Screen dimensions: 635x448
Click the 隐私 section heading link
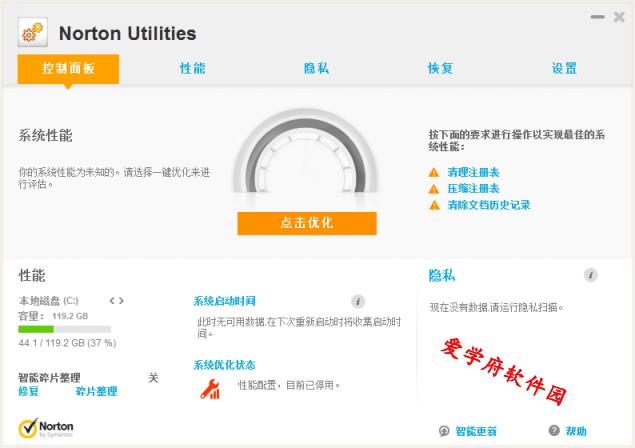(x=442, y=276)
